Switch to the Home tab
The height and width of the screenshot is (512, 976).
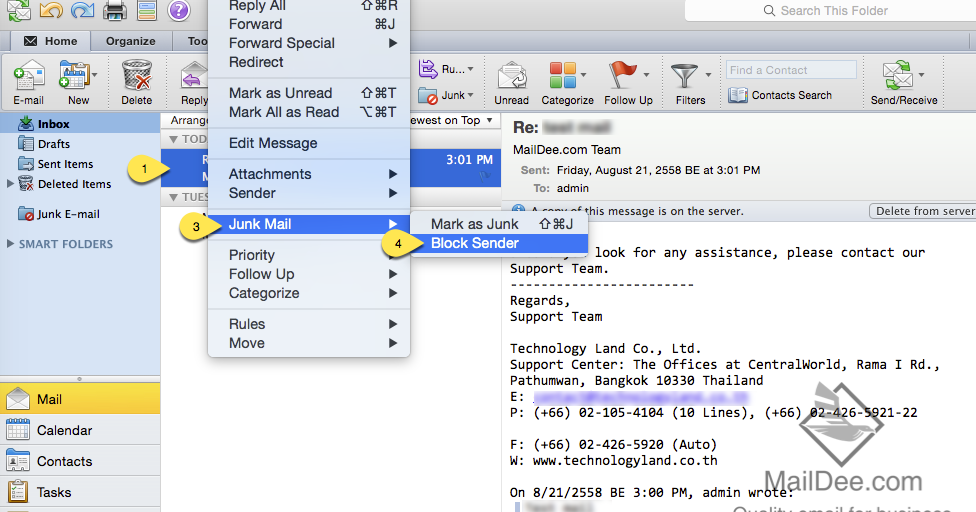point(51,41)
